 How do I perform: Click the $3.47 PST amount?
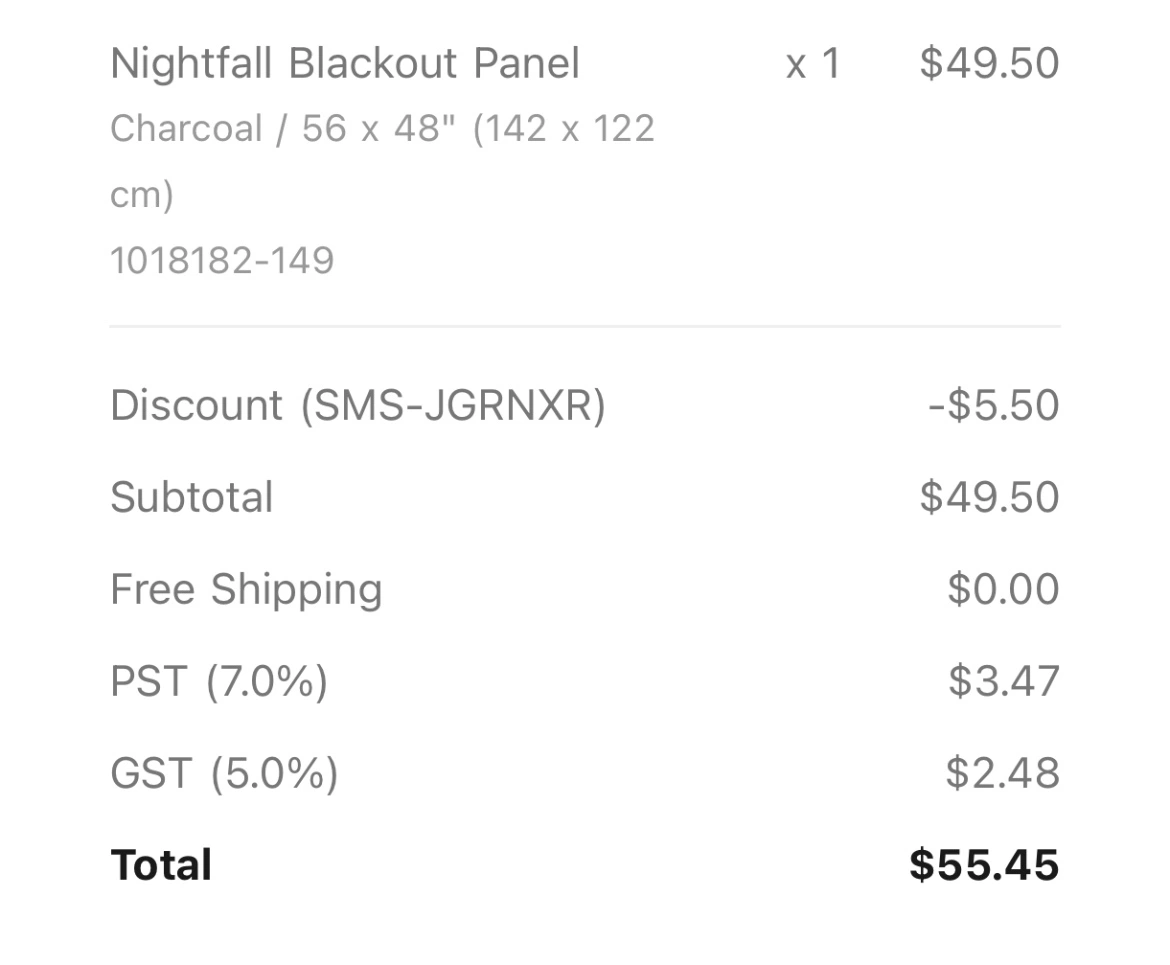click(1004, 681)
